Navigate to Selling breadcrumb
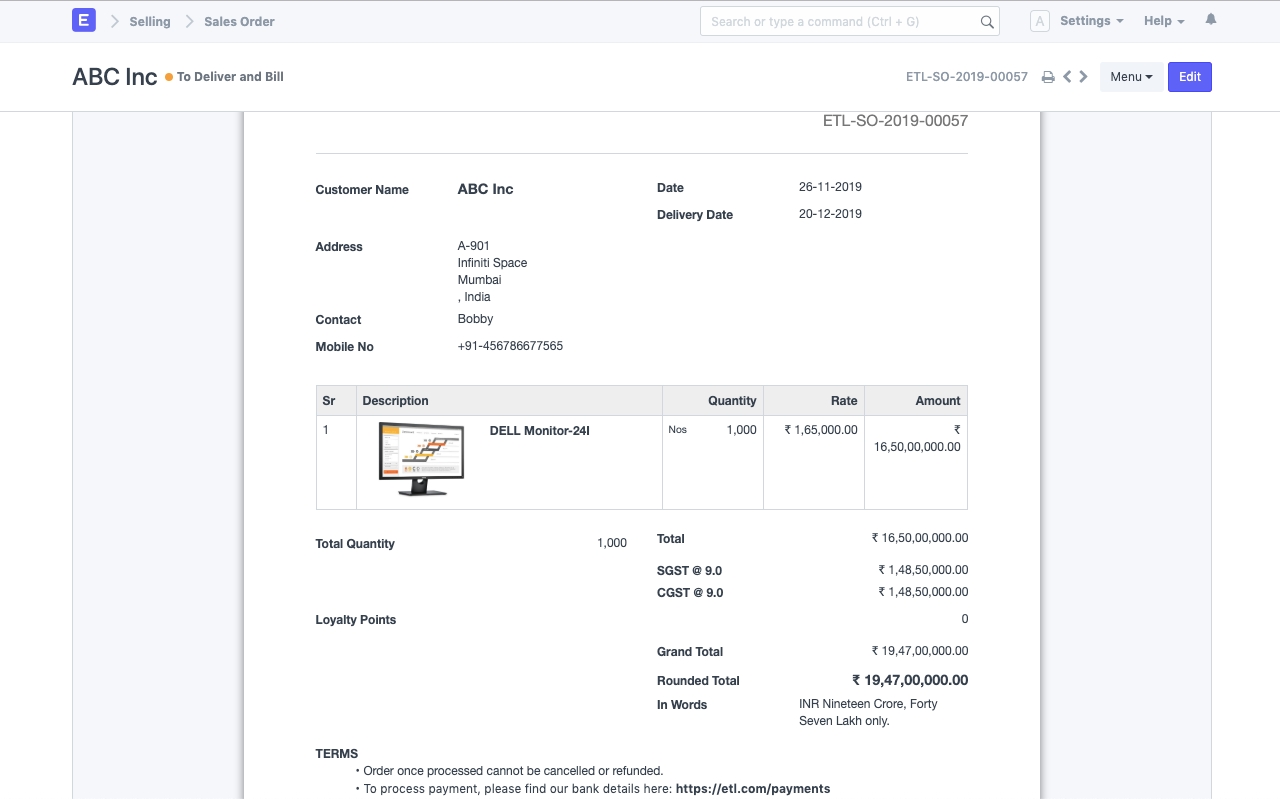Image resolution: width=1280 pixels, height=799 pixels. pyautogui.click(x=150, y=21)
